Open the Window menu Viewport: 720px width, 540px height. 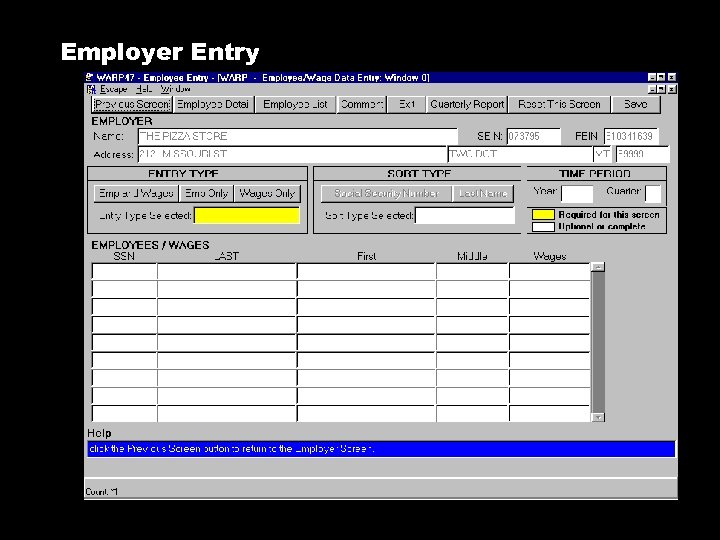pos(175,89)
